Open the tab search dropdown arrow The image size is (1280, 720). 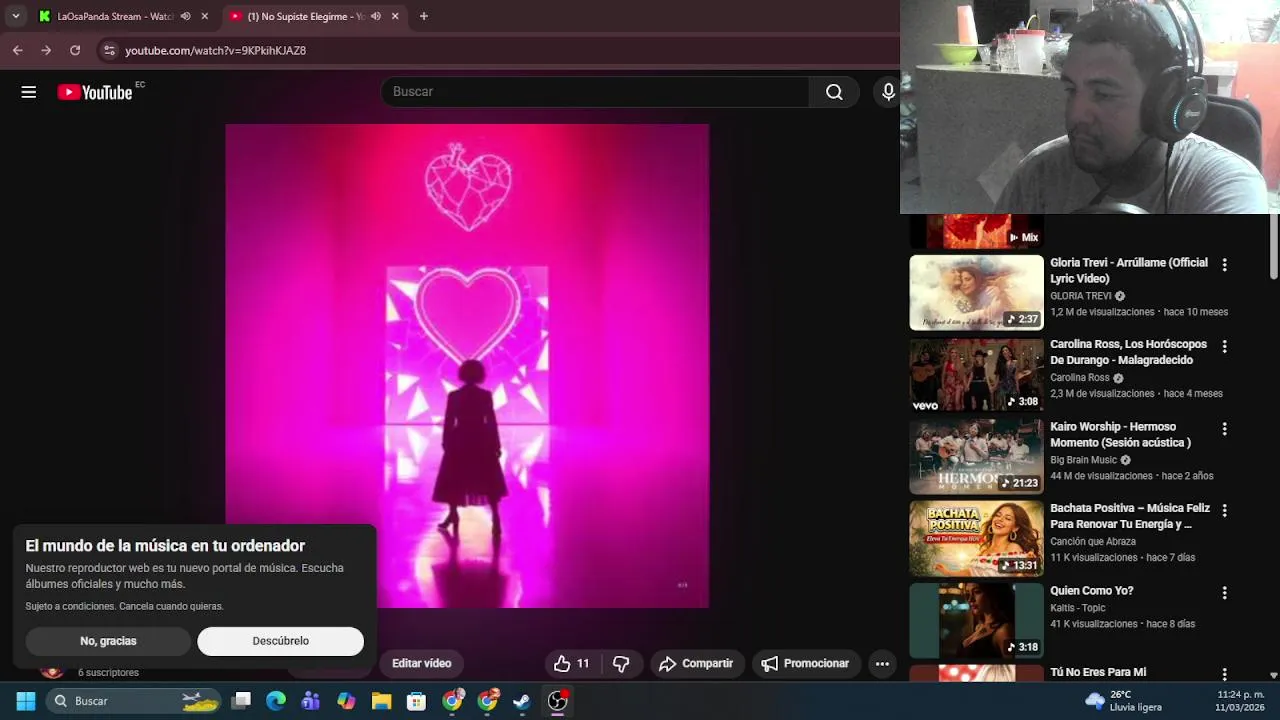[15, 16]
